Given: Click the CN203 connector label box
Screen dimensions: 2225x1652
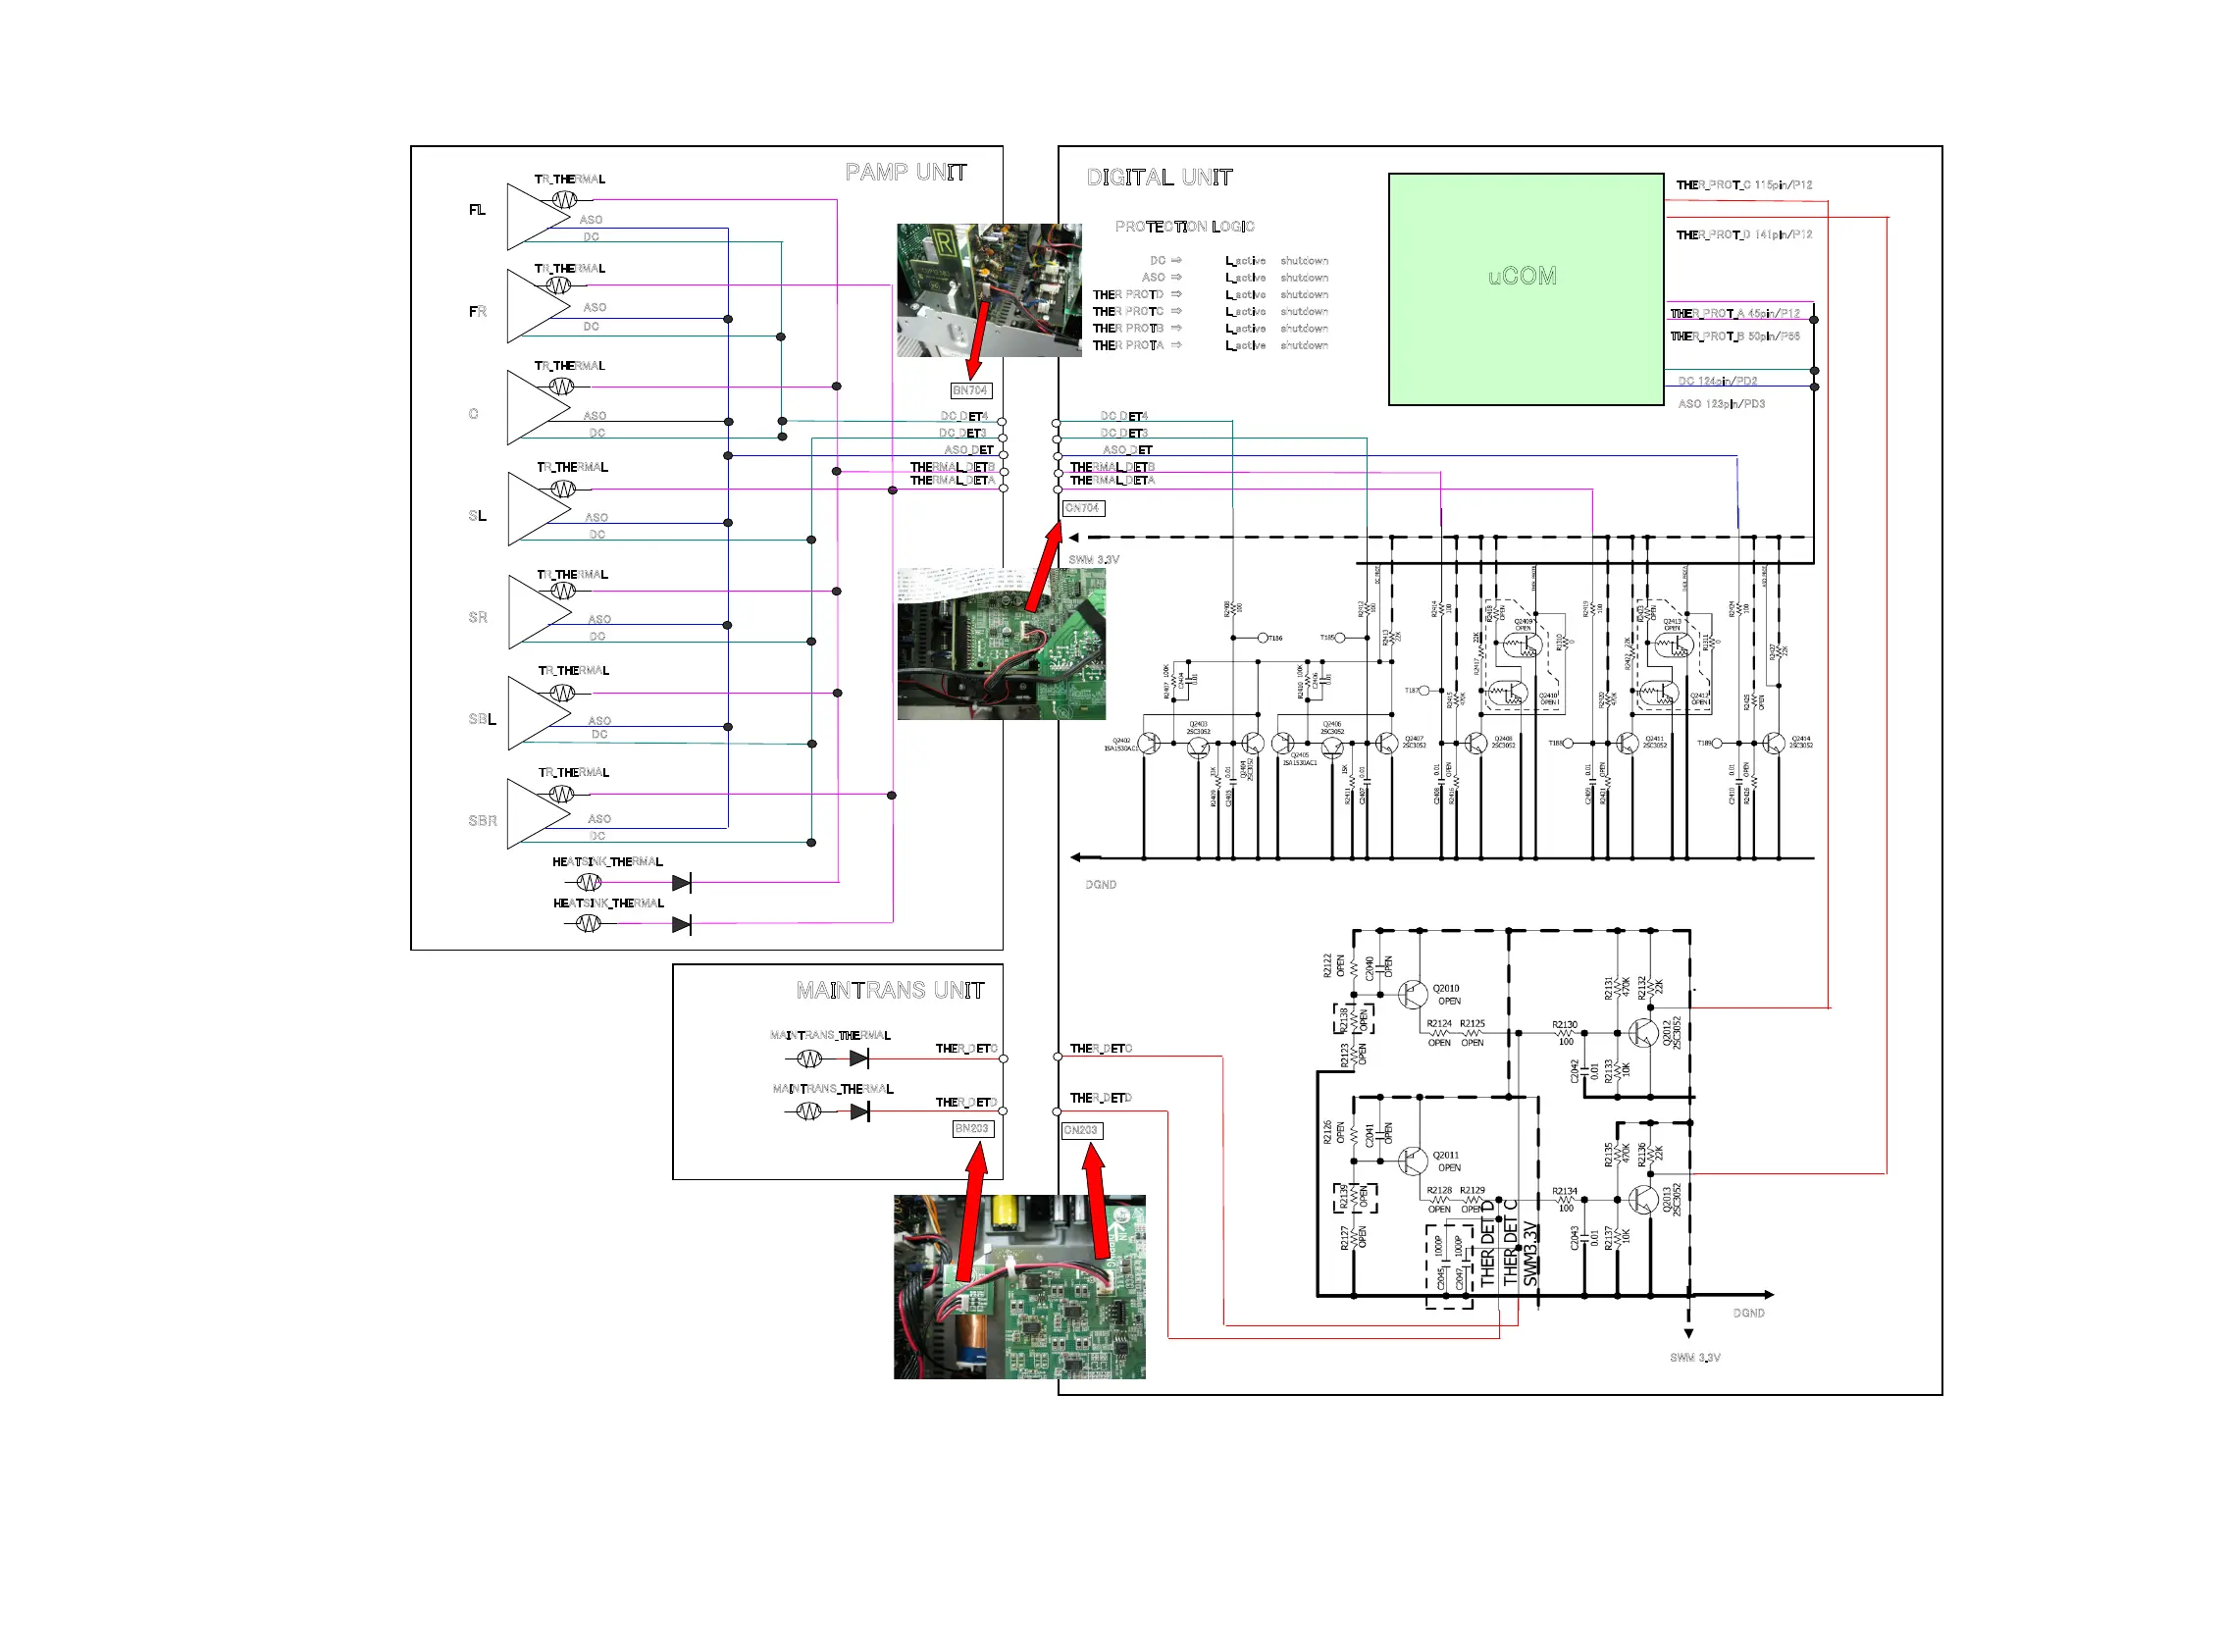Looking at the screenshot, I should (x=1081, y=1131).
